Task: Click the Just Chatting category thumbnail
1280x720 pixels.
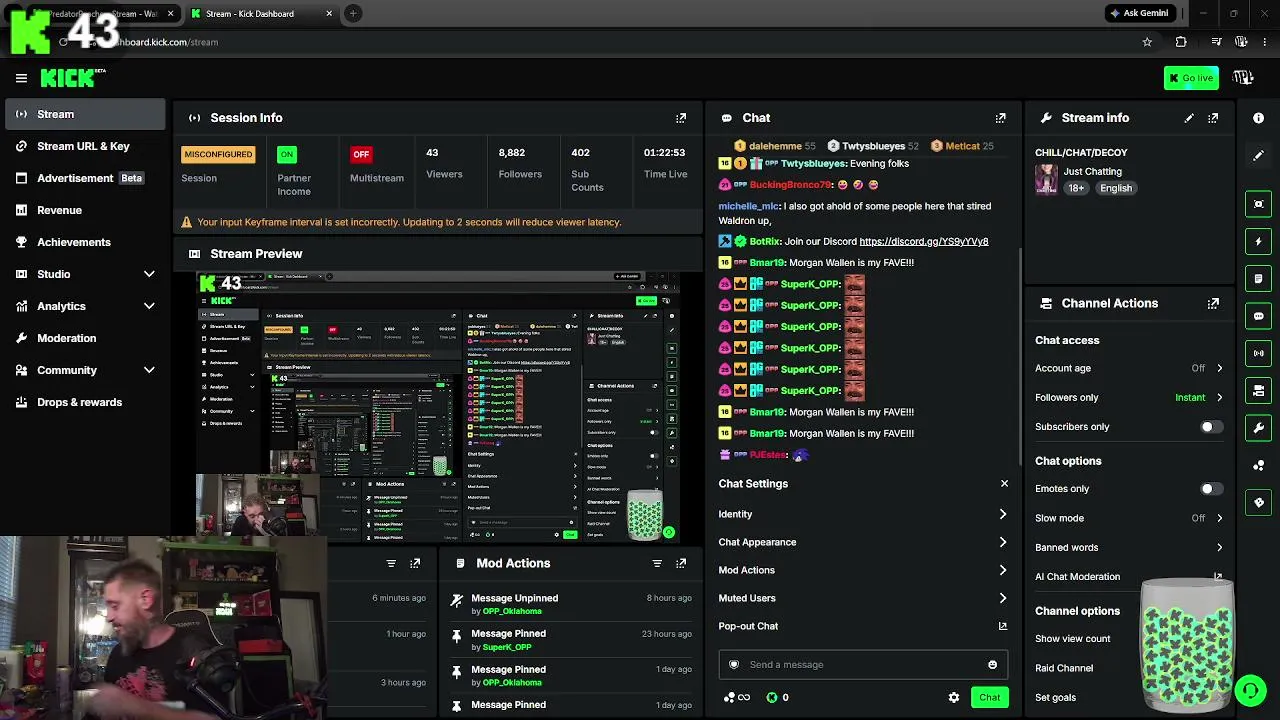Action: click(1046, 180)
